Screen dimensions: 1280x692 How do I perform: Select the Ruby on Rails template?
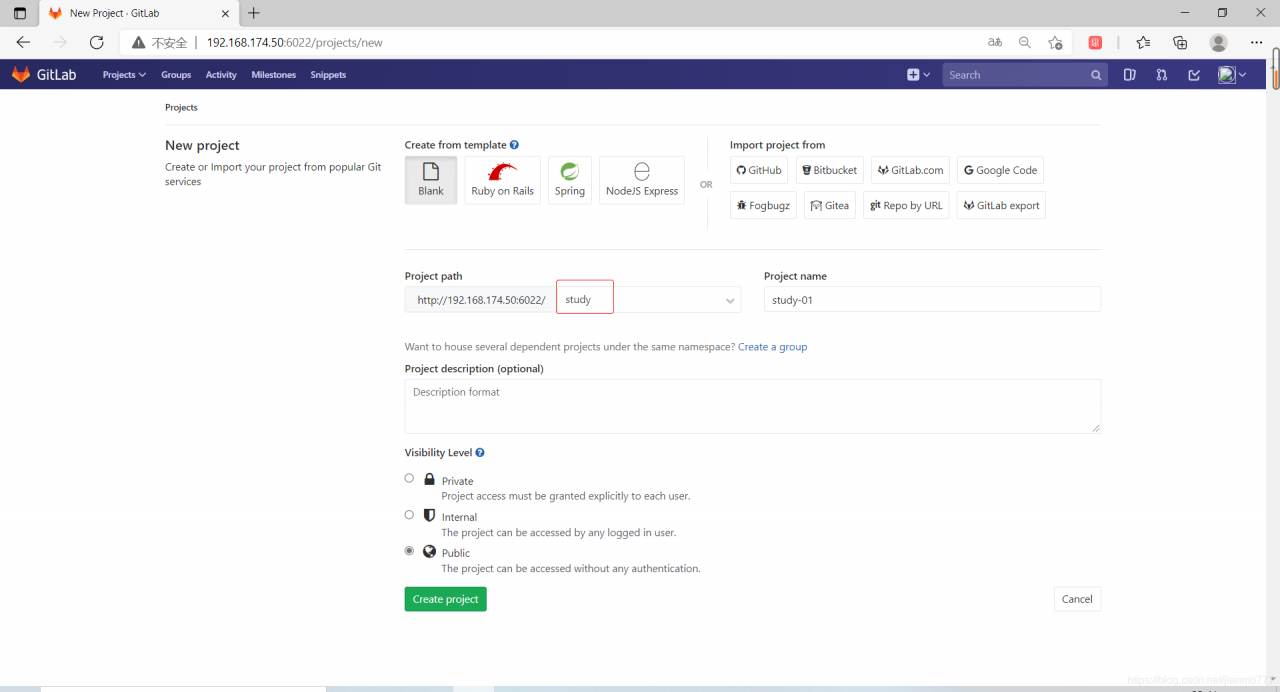(x=503, y=180)
